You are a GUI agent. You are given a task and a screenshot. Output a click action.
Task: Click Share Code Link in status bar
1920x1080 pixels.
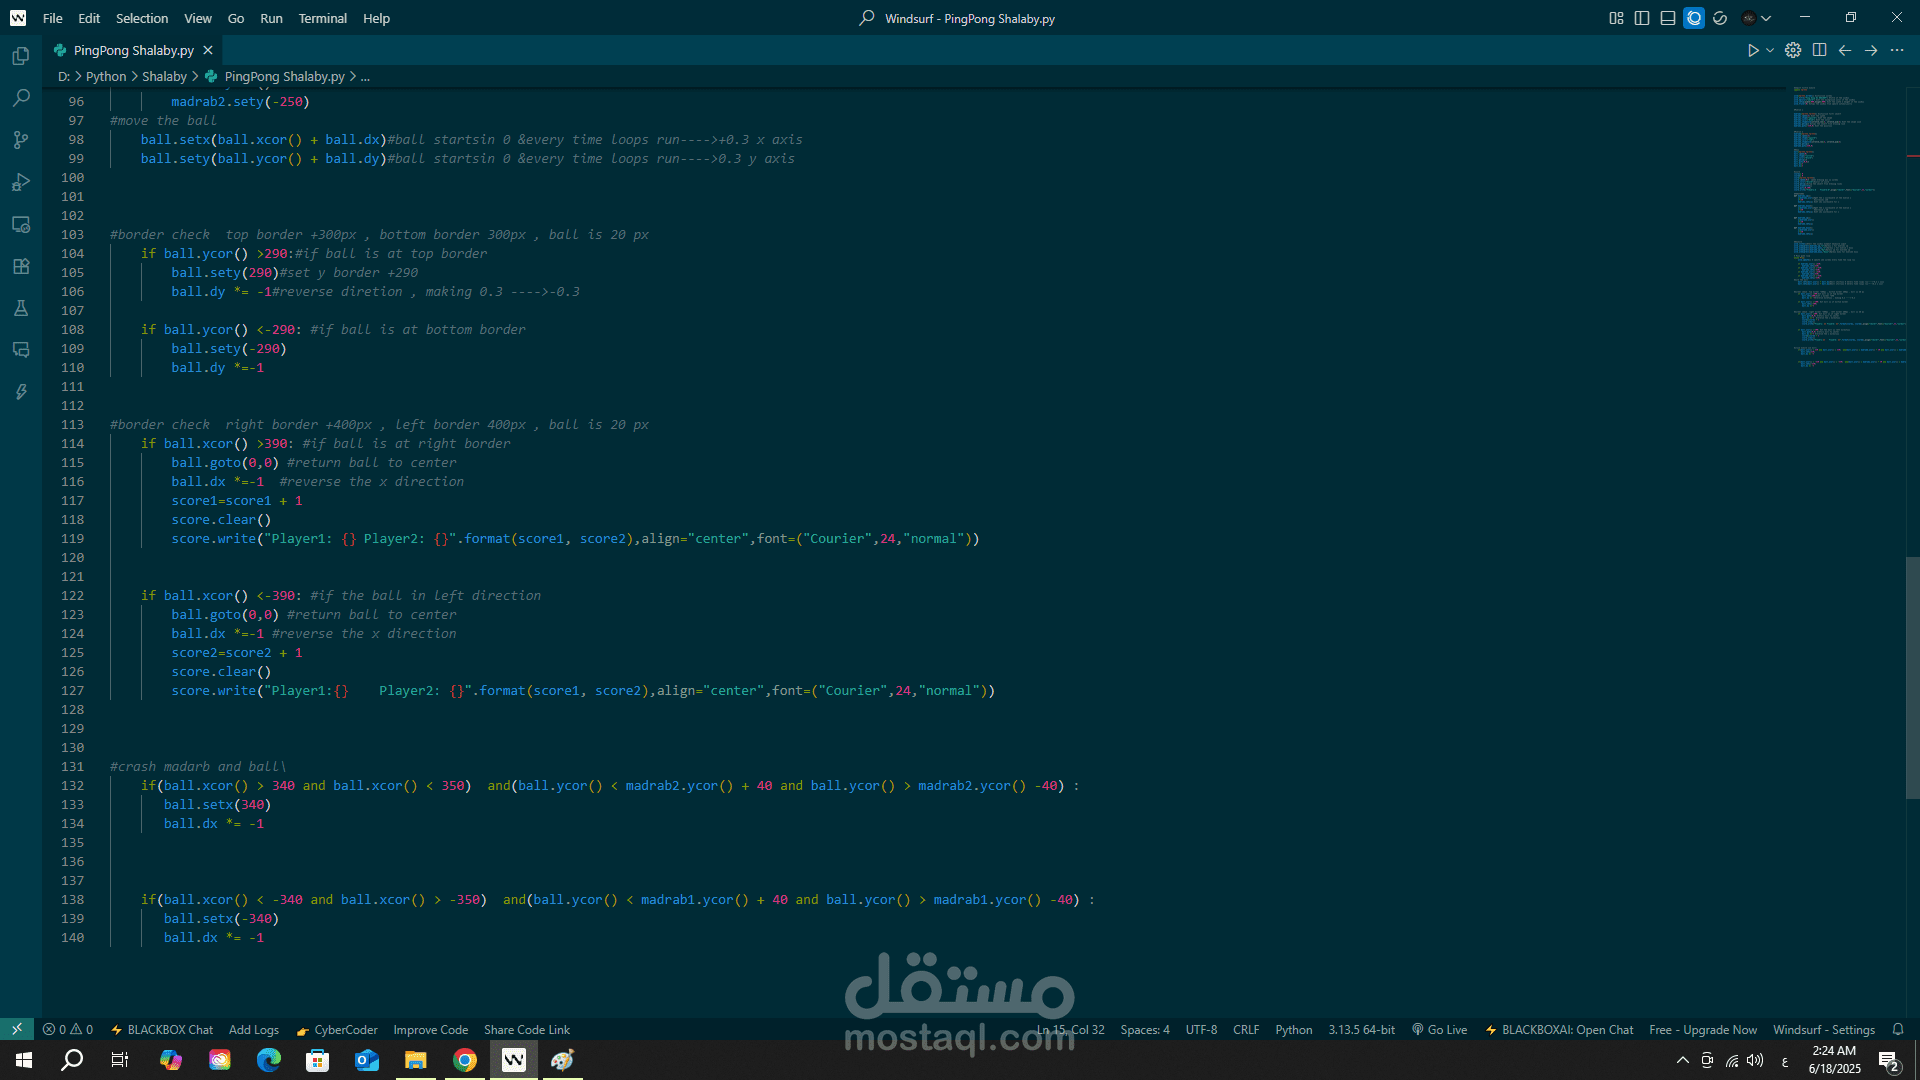[526, 1029]
